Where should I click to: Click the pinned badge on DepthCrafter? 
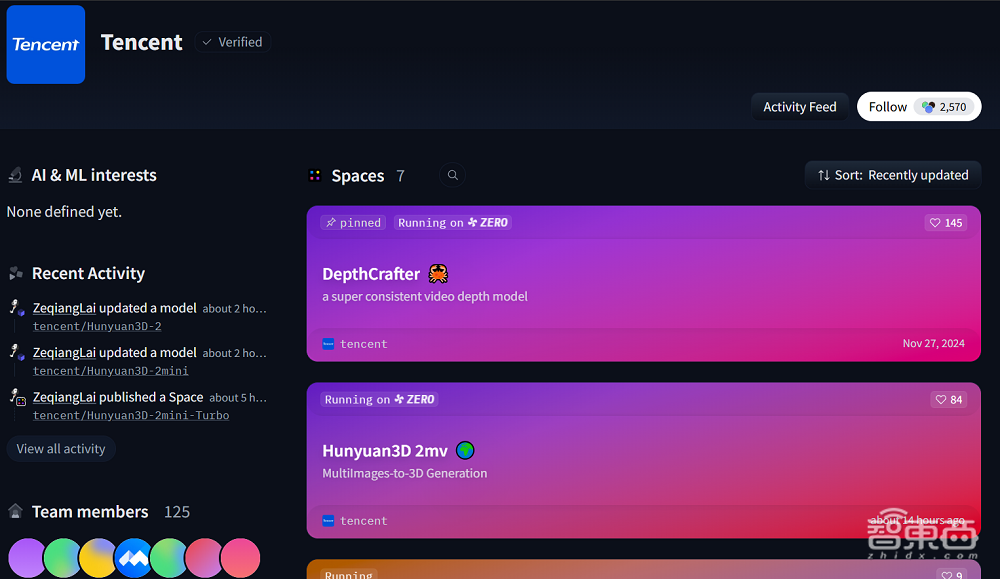[x=353, y=223]
